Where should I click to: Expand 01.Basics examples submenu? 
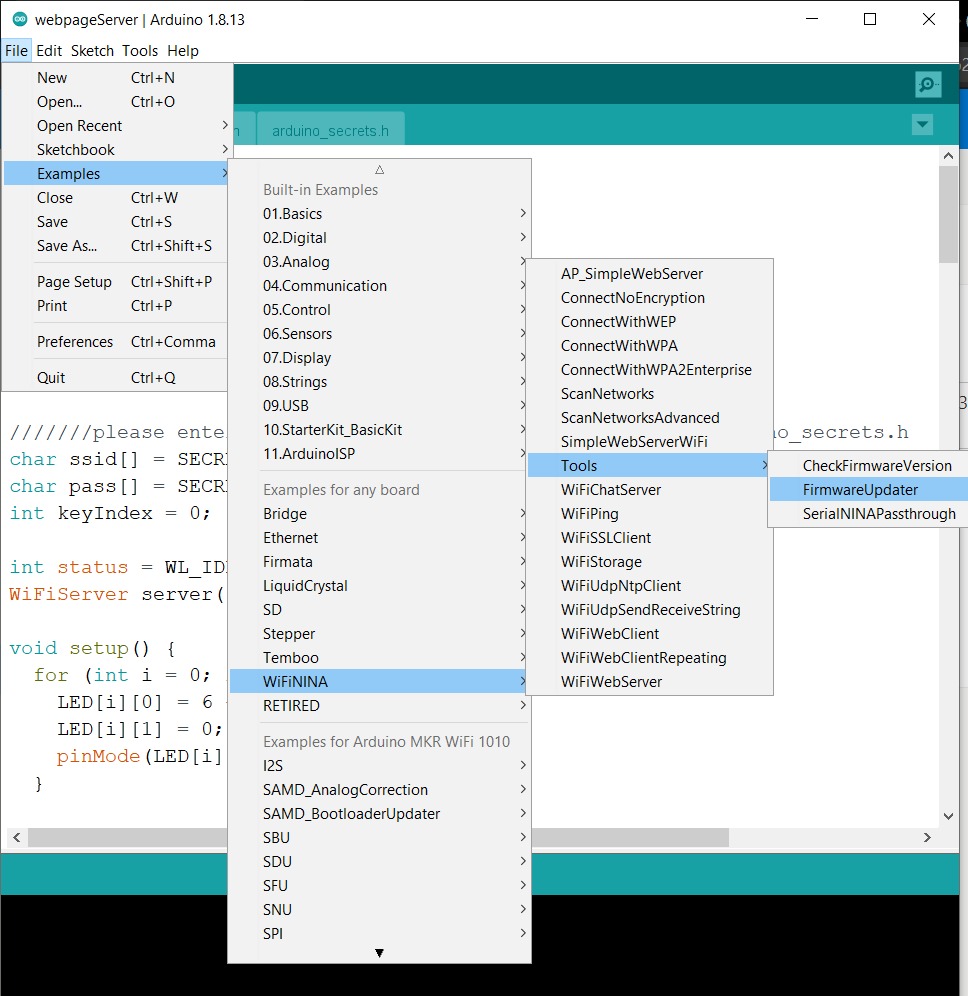(x=379, y=213)
